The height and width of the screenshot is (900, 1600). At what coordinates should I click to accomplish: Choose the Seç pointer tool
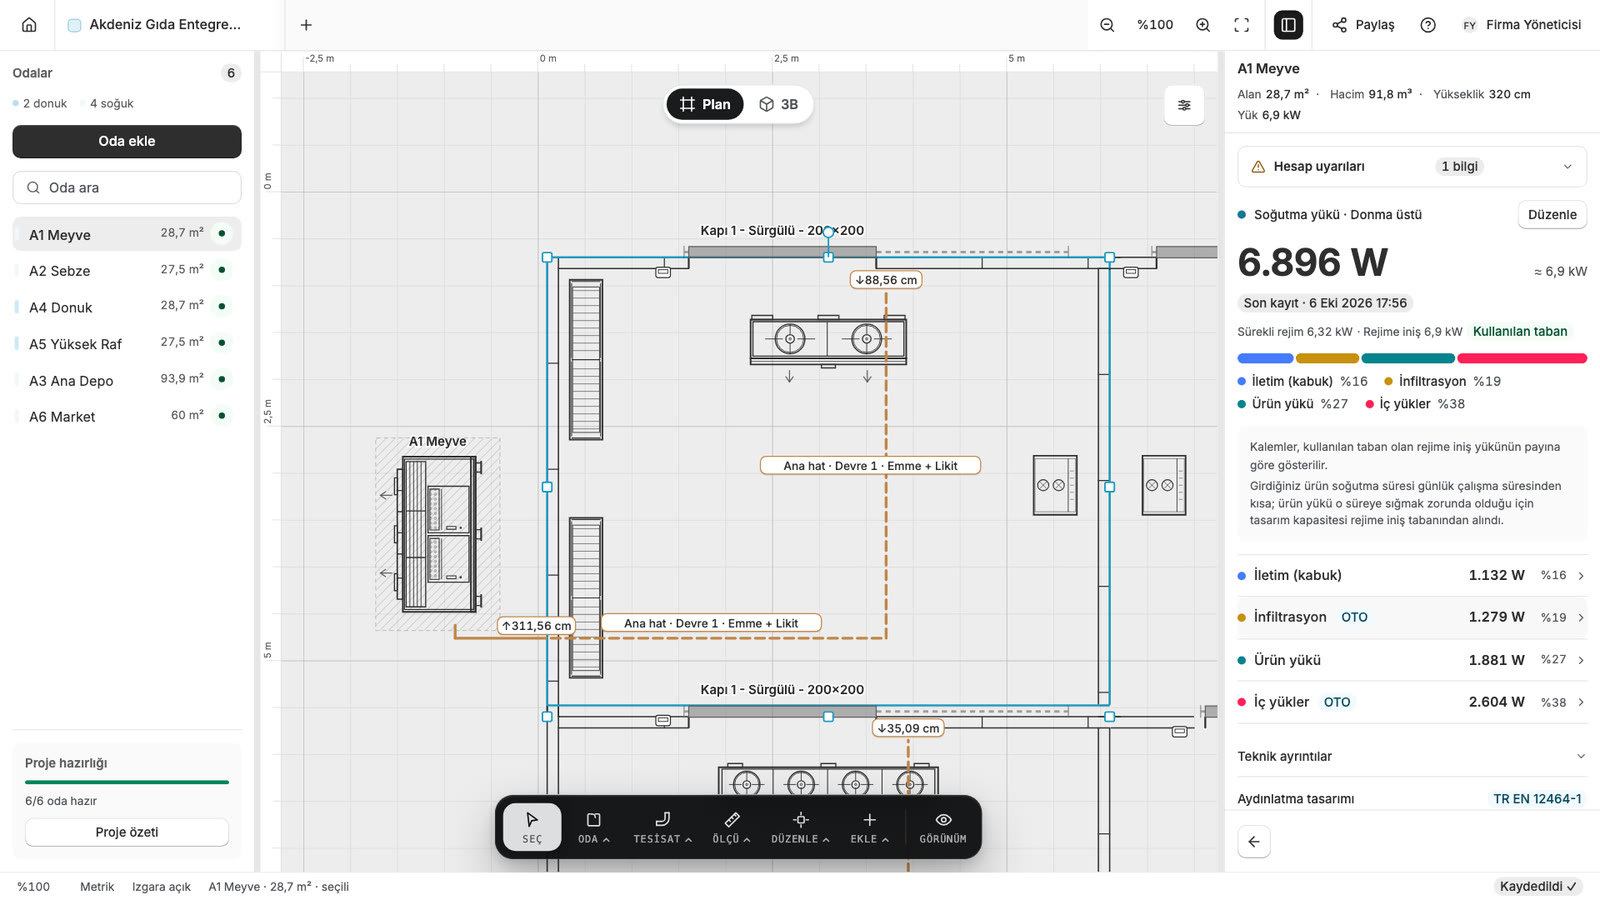[x=532, y=827]
